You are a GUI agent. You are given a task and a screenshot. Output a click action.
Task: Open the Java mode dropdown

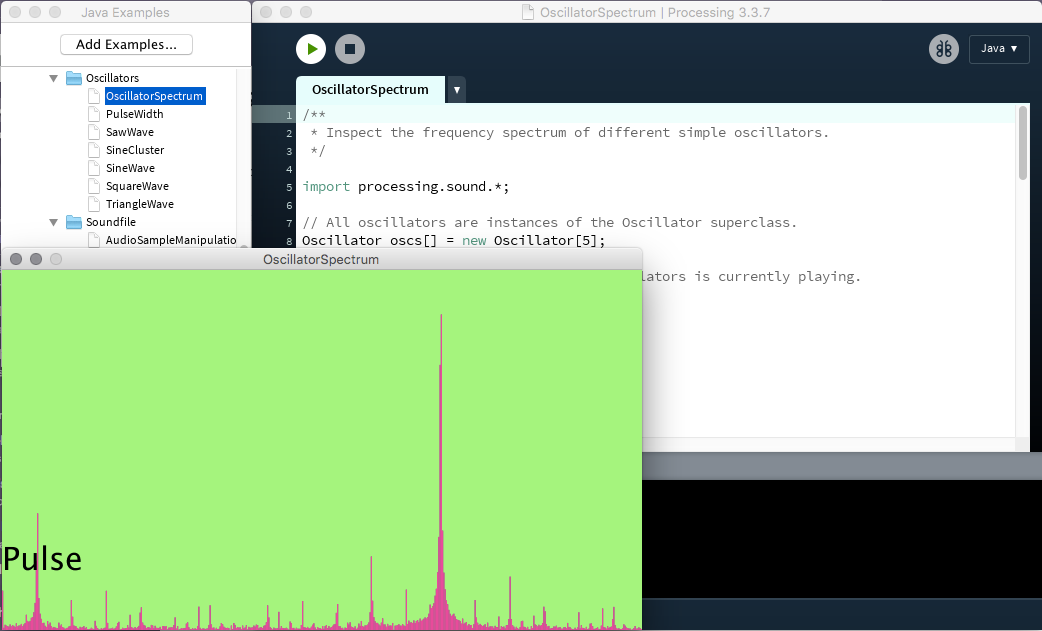click(x=999, y=49)
